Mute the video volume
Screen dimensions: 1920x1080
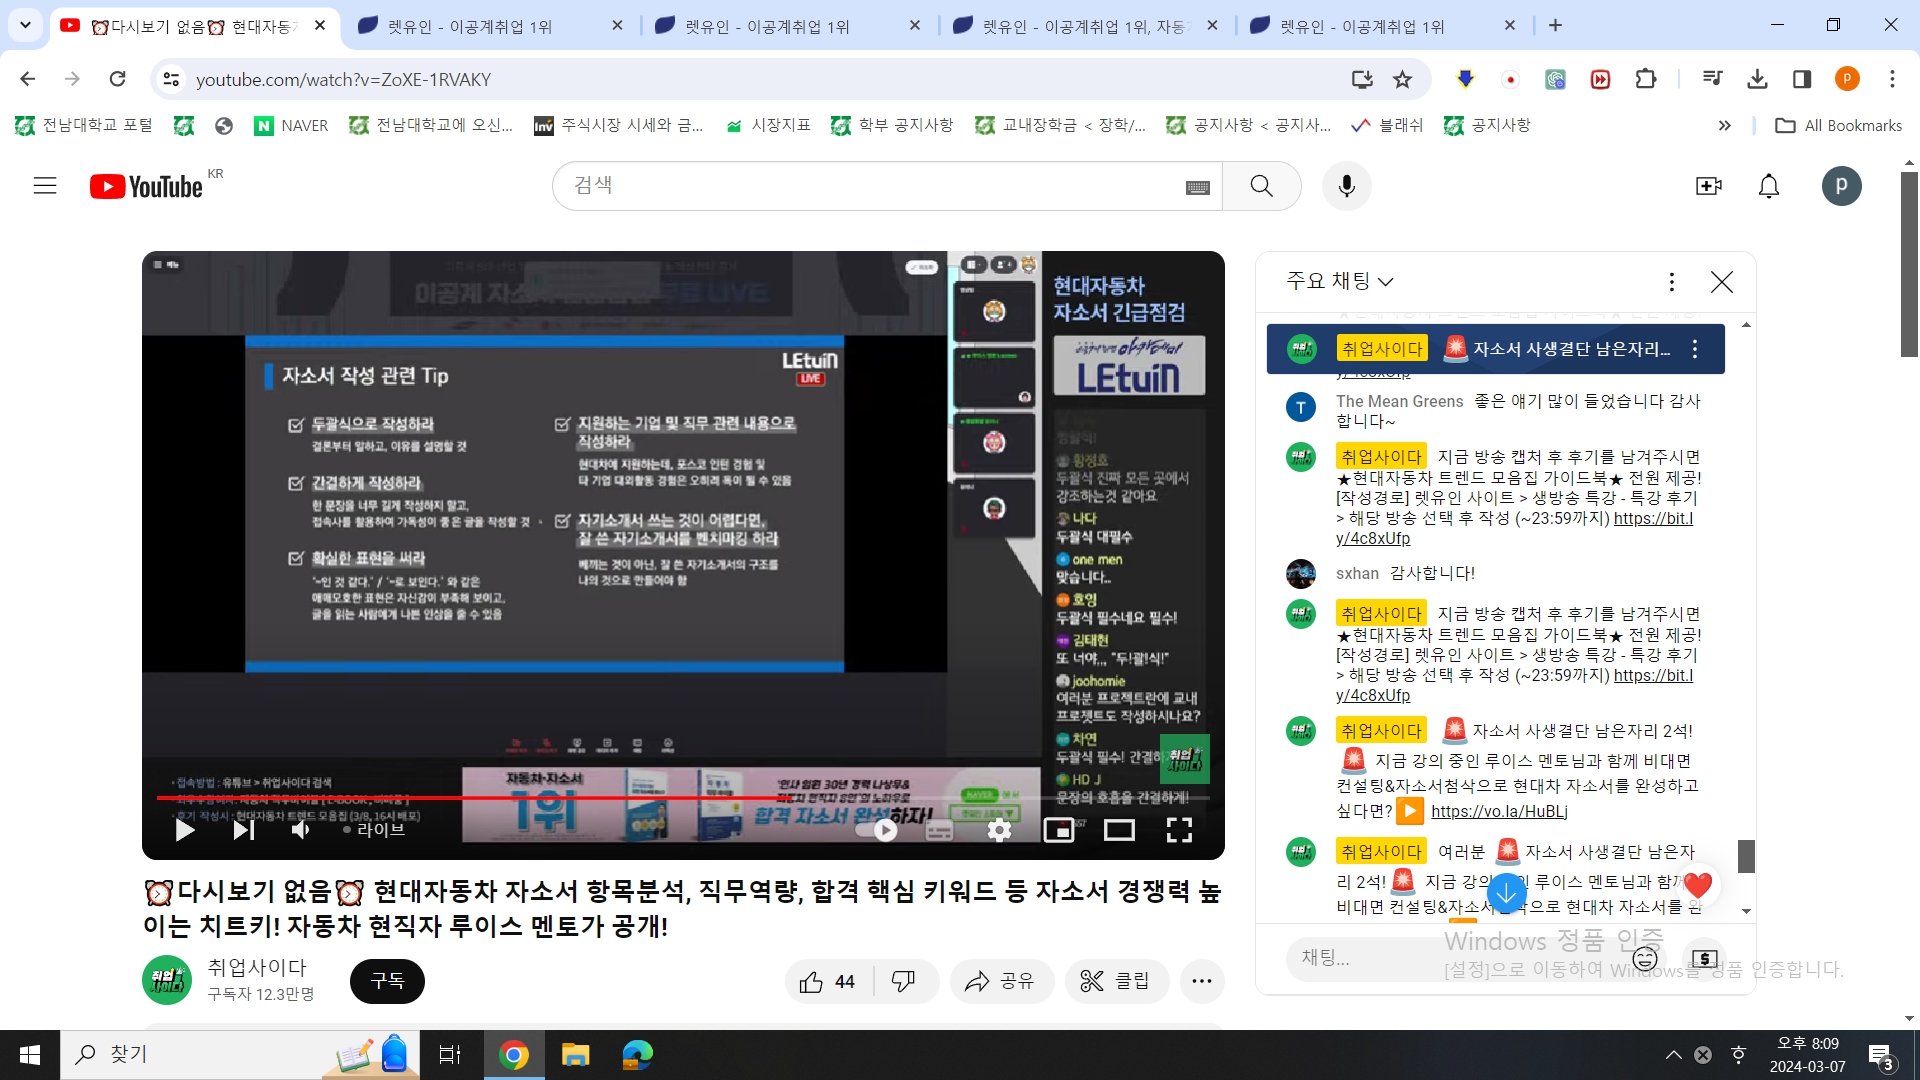pos(300,830)
